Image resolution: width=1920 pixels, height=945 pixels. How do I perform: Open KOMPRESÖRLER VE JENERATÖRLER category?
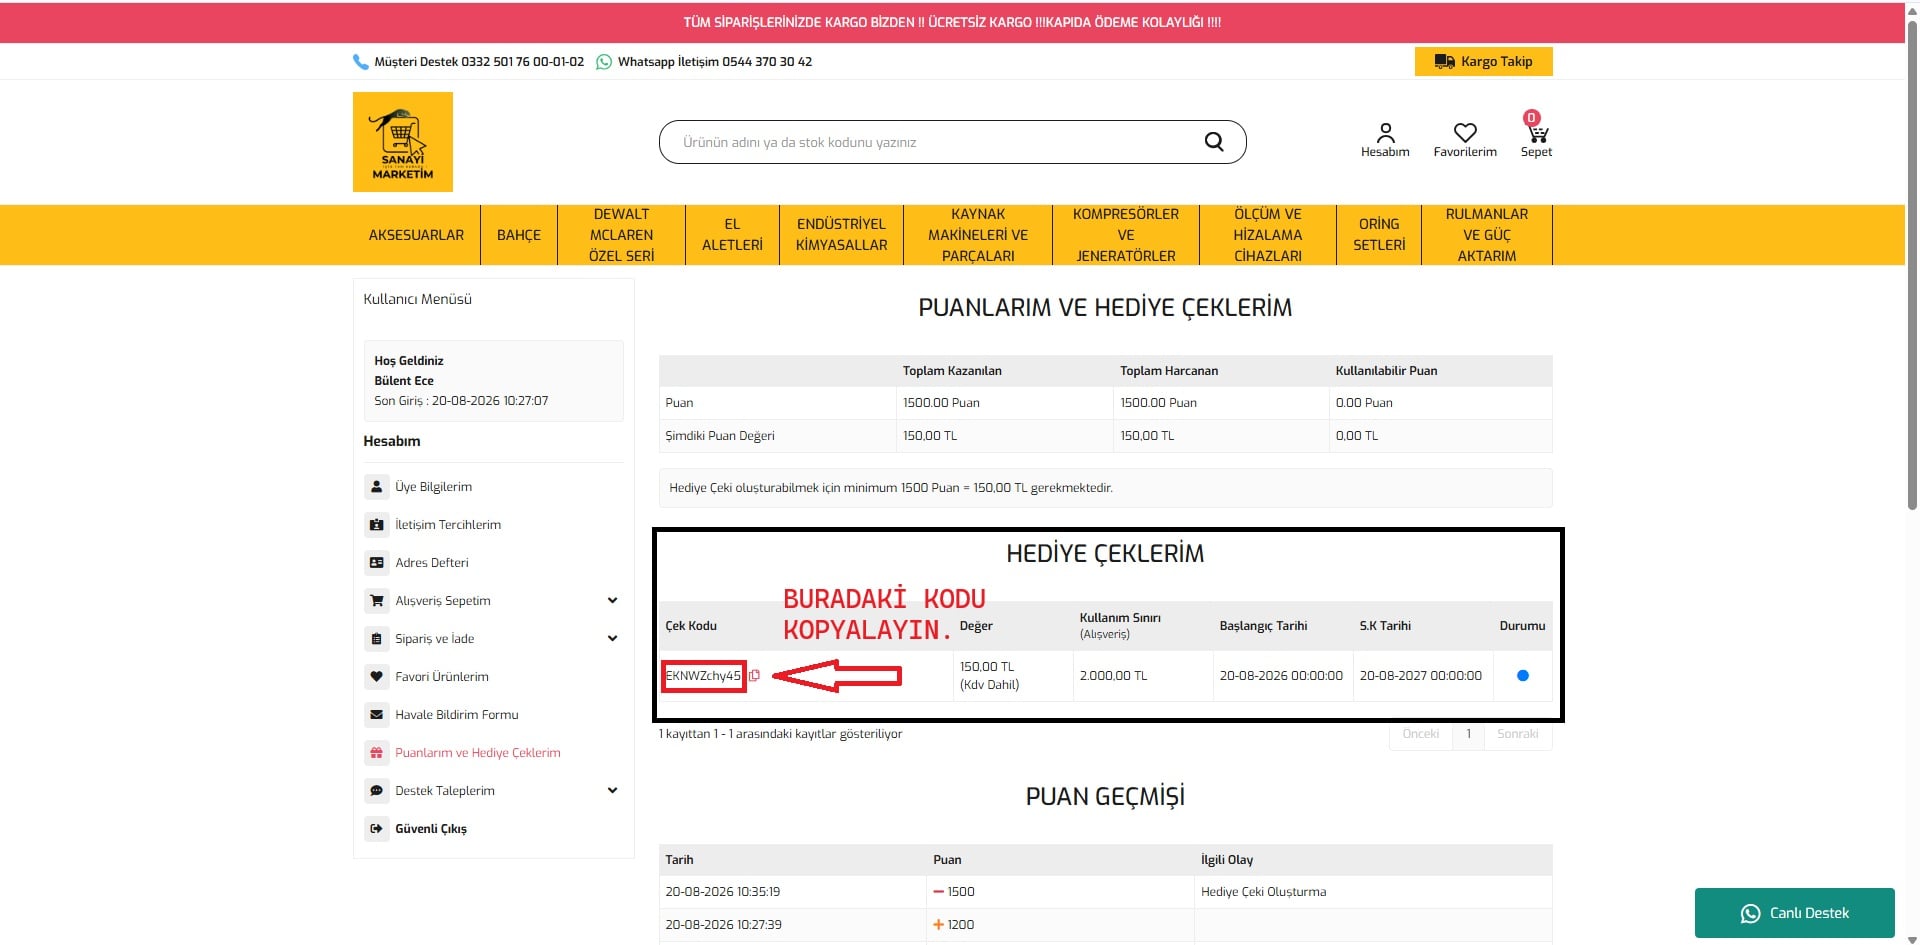click(x=1126, y=235)
